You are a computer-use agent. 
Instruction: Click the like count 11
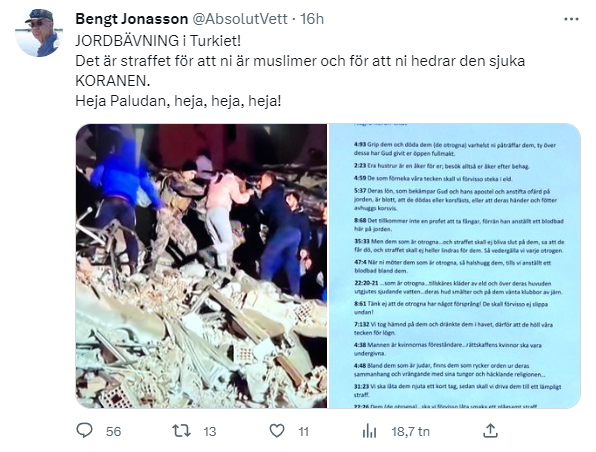click(303, 431)
